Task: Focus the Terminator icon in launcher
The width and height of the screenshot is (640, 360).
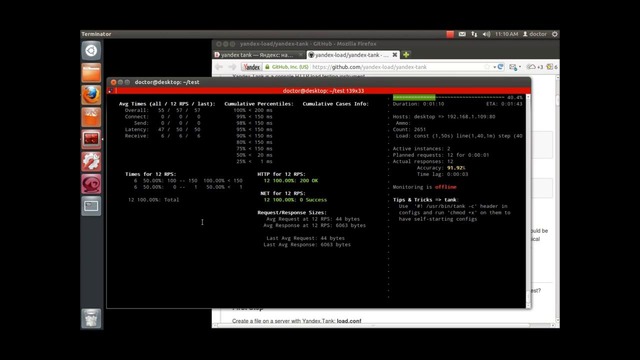Action: (91, 139)
